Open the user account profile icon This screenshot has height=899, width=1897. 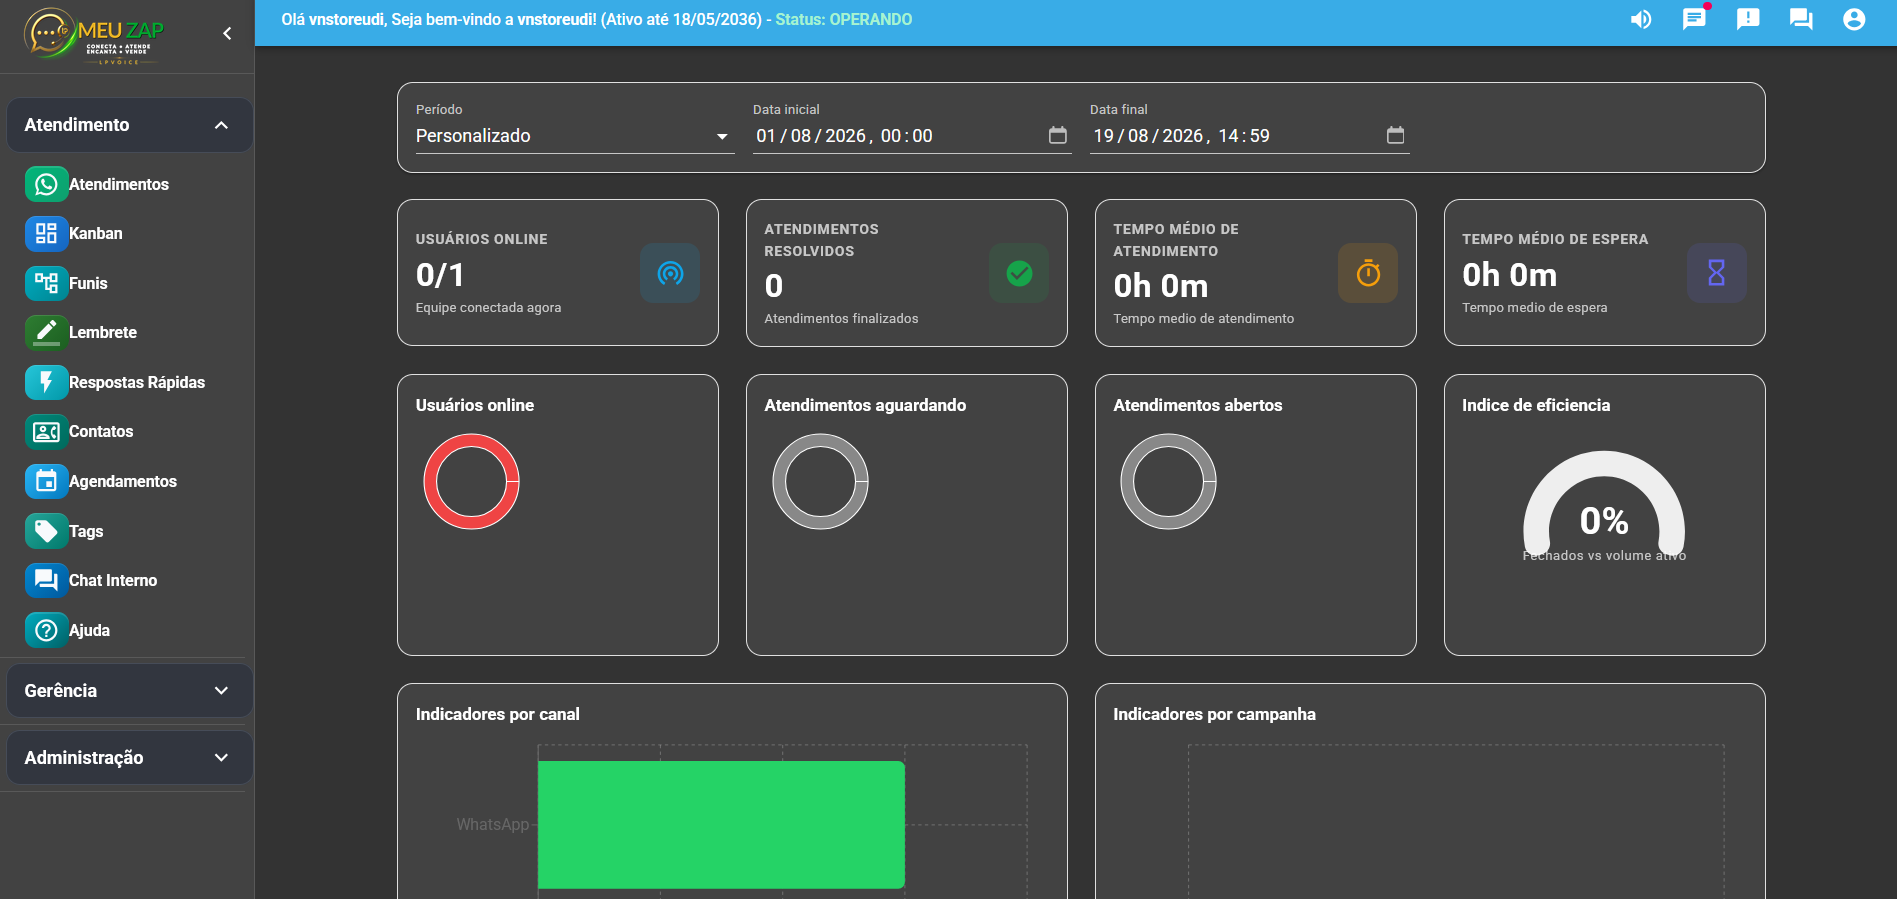pos(1854,19)
